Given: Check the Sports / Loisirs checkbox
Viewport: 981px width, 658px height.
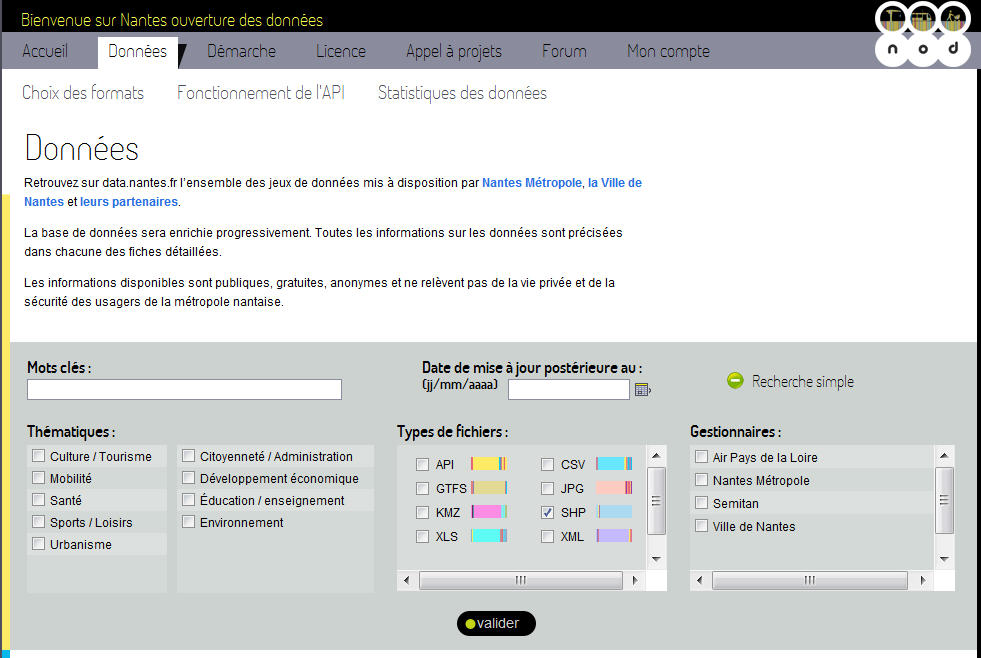Looking at the screenshot, I should click(x=39, y=522).
